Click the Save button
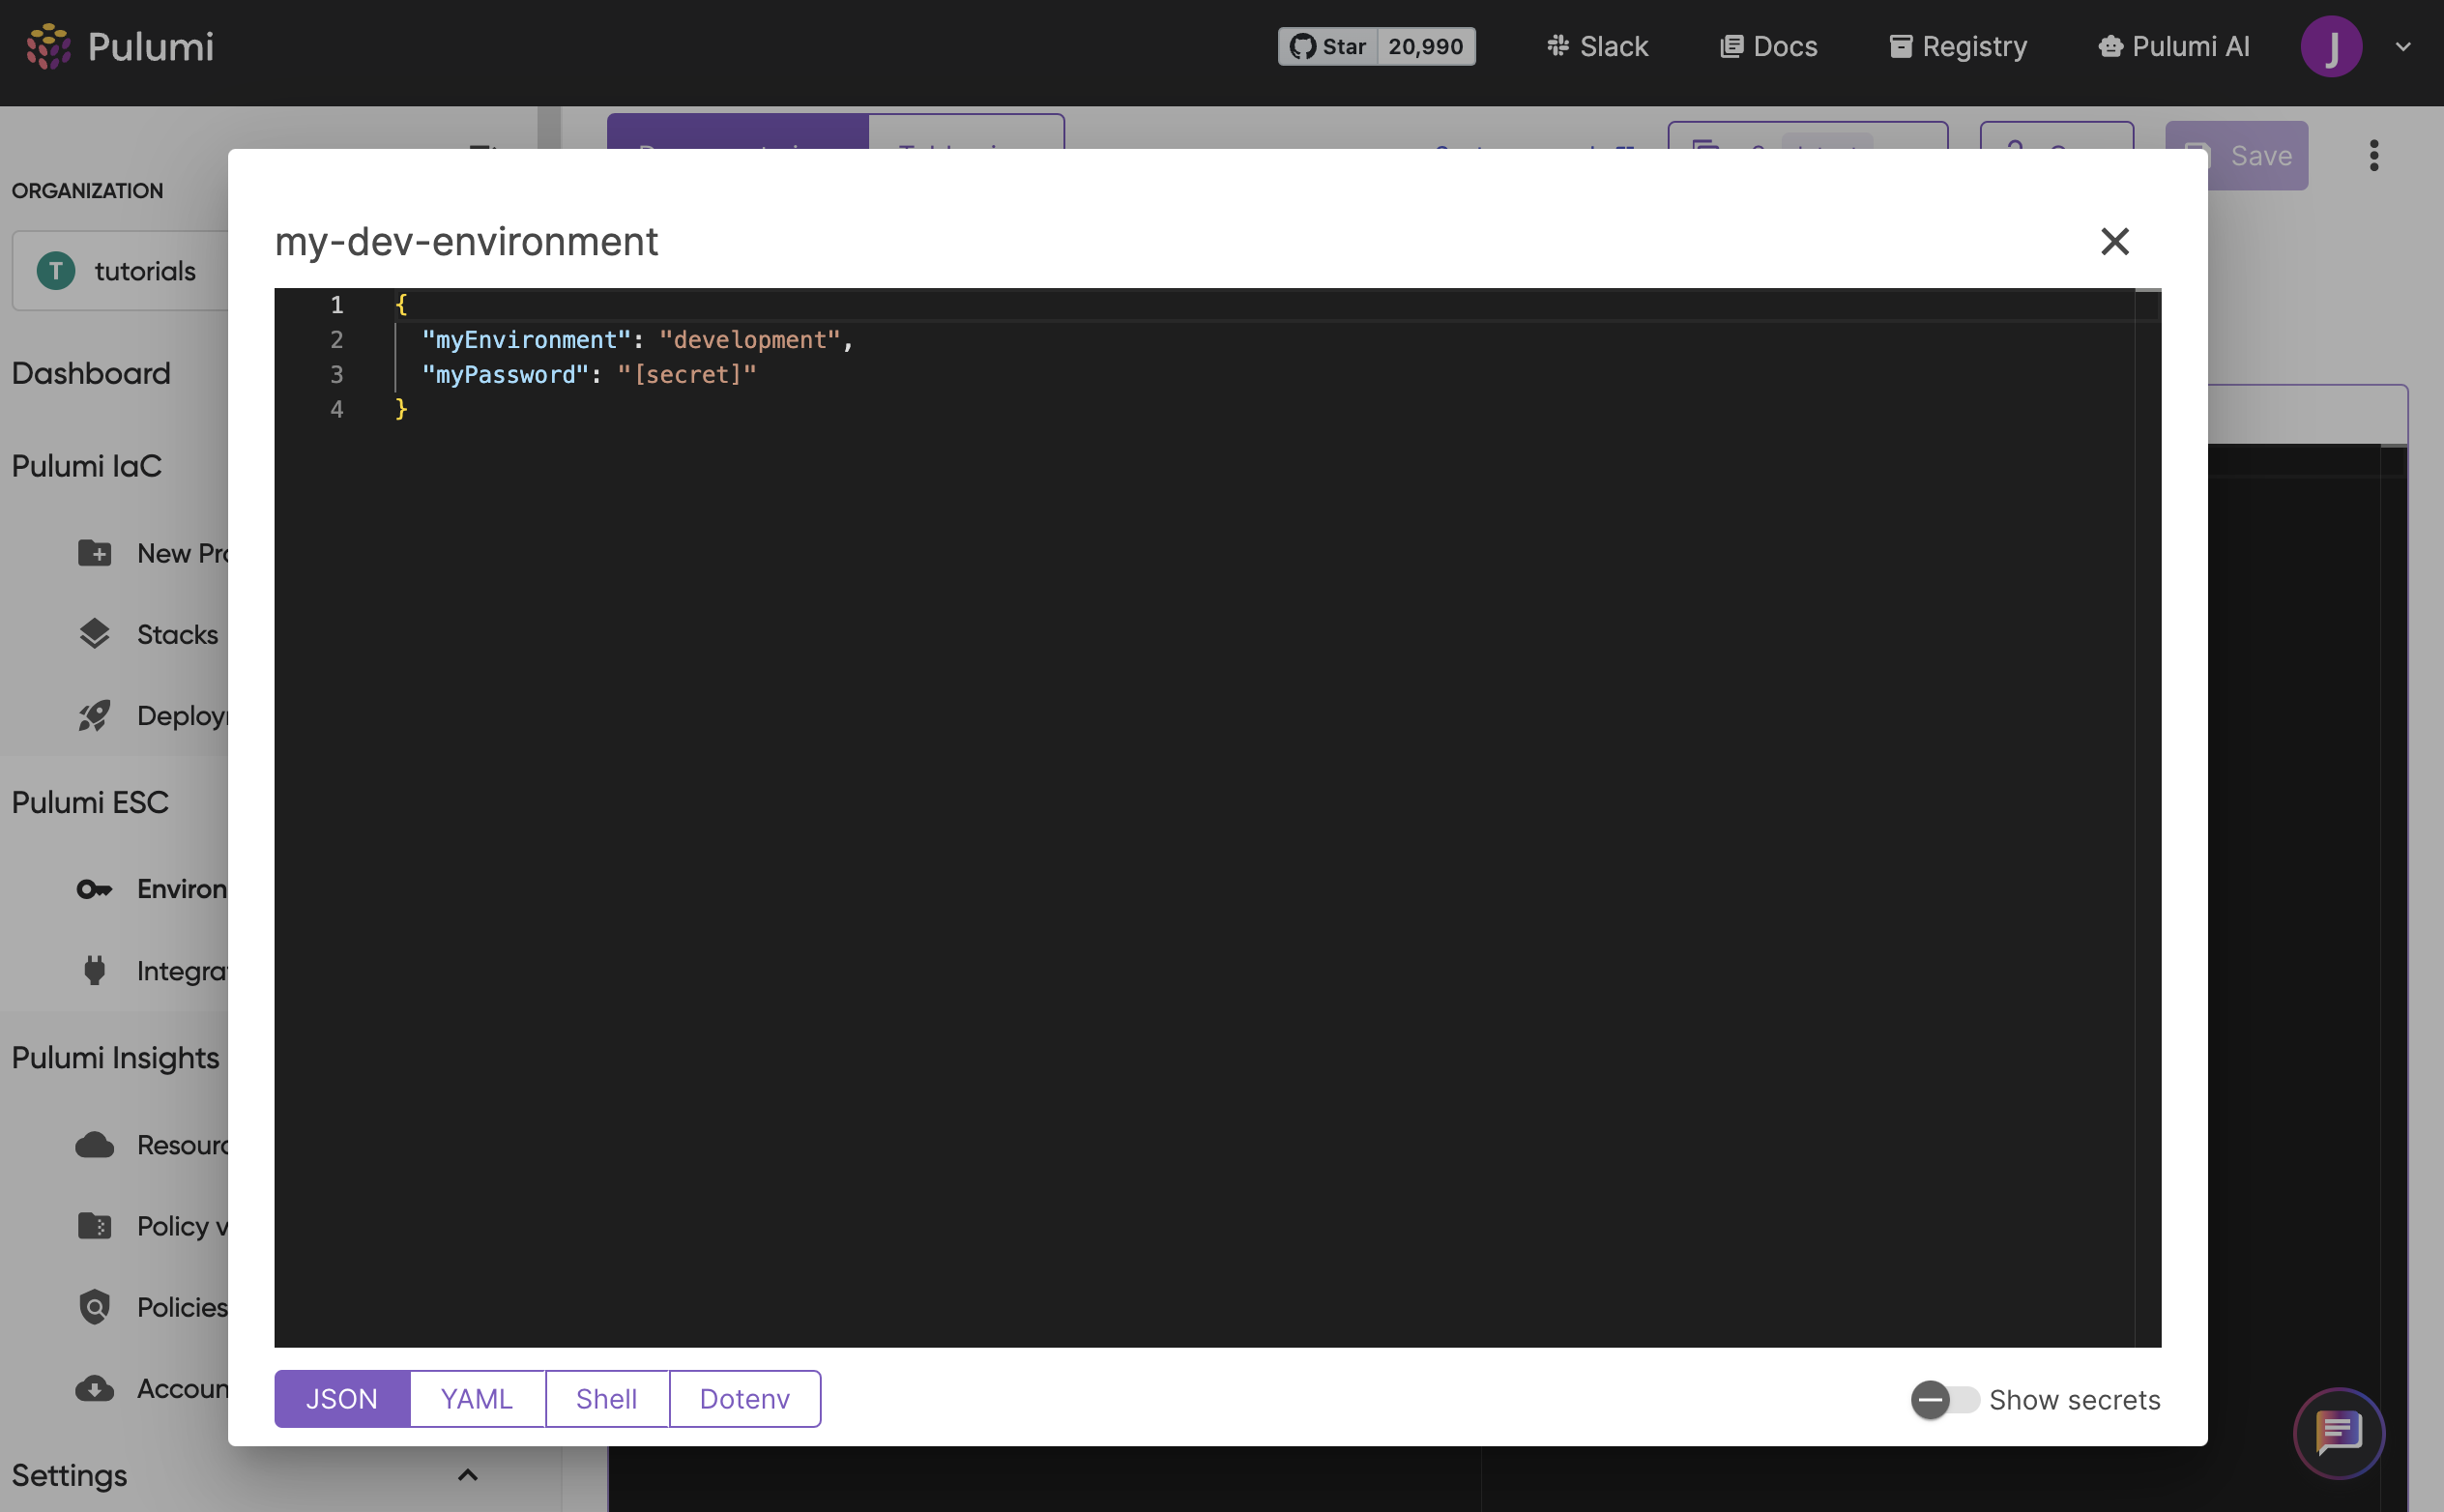This screenshot has height=1512, width=2444. coord(2236,155)
